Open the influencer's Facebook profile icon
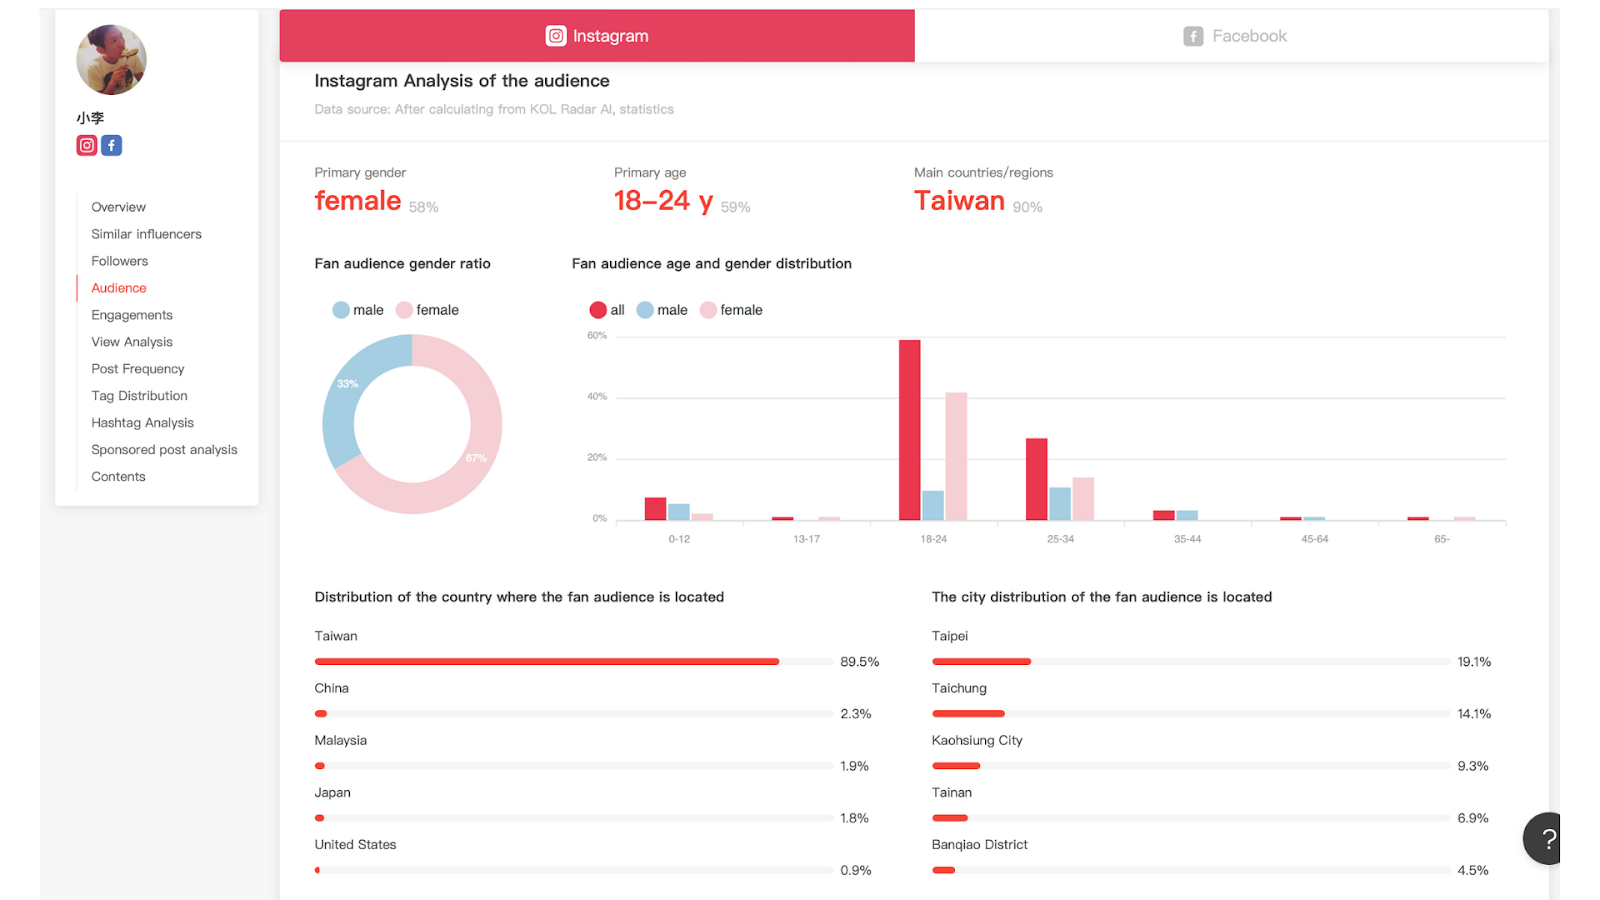1600x900 pixels. [112, 145]
